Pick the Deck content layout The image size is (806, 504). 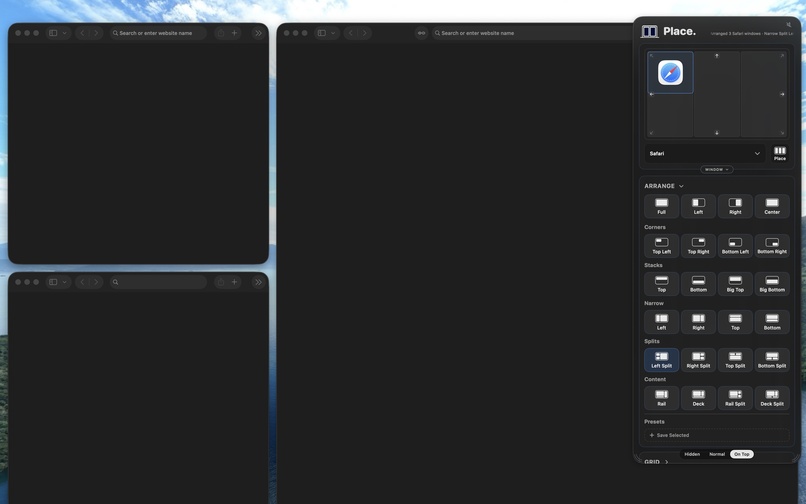point(698,398)
